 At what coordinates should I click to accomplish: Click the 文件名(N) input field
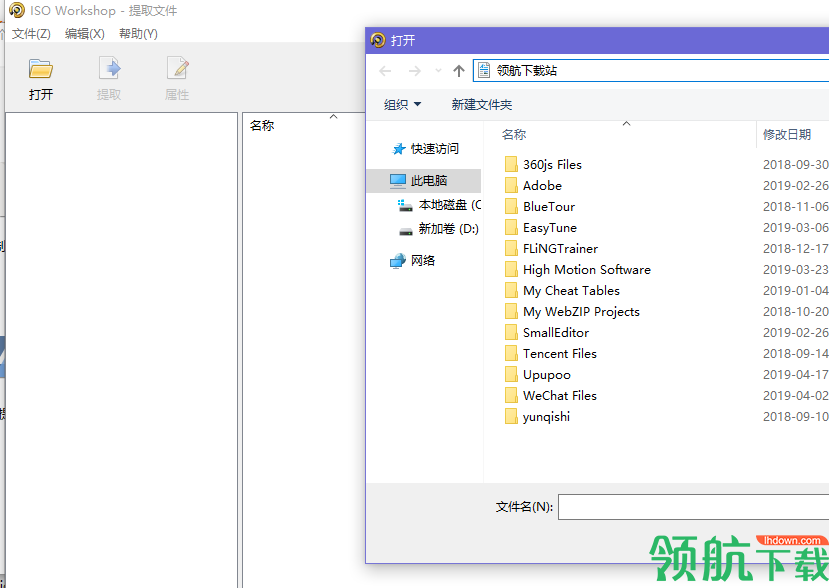coord(694,507)
